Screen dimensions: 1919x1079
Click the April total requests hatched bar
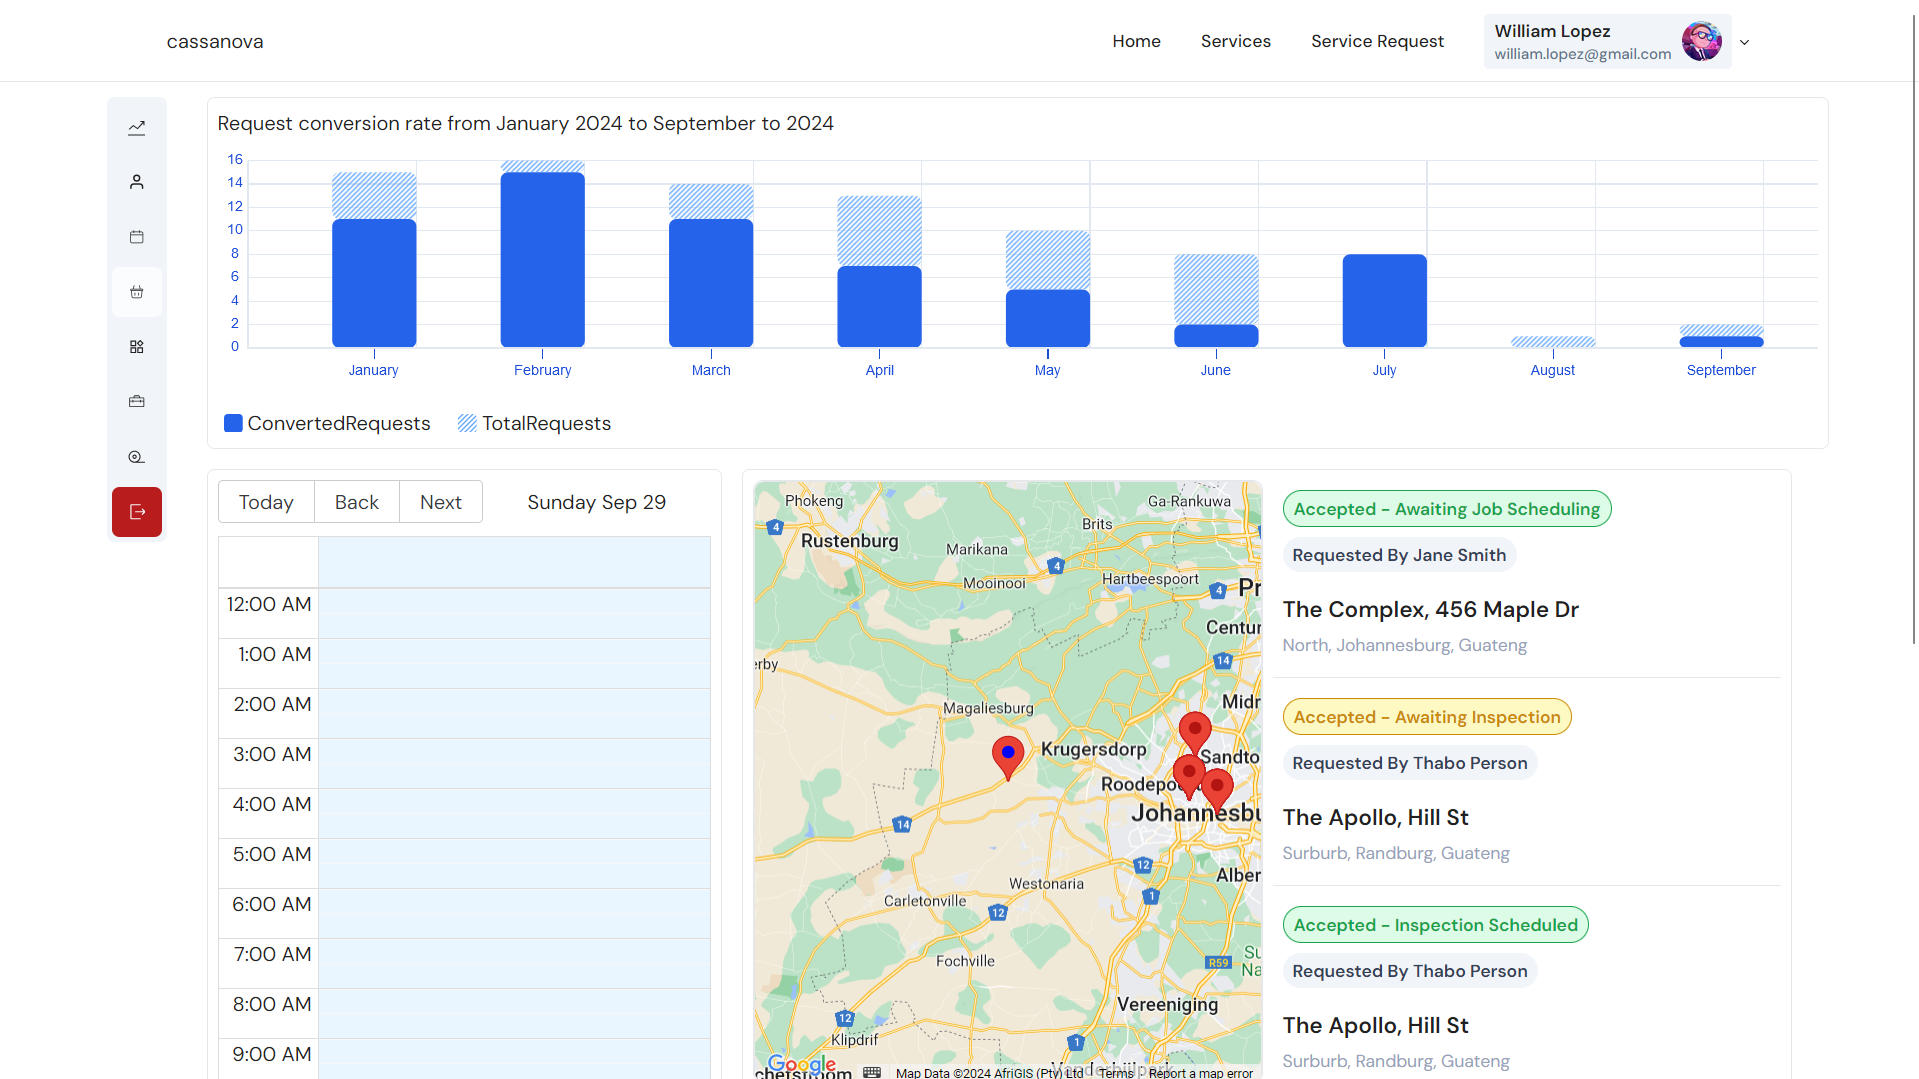click(879, 231)
